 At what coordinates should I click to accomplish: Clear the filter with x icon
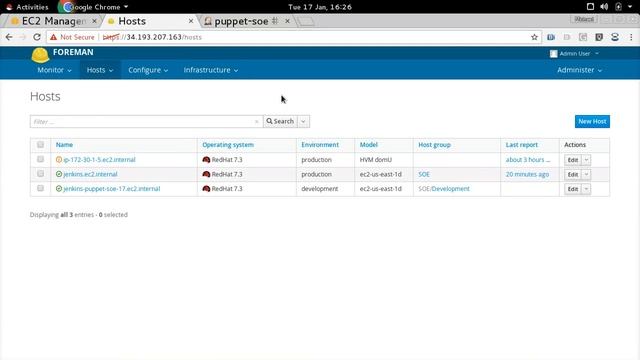pos(256,122)
